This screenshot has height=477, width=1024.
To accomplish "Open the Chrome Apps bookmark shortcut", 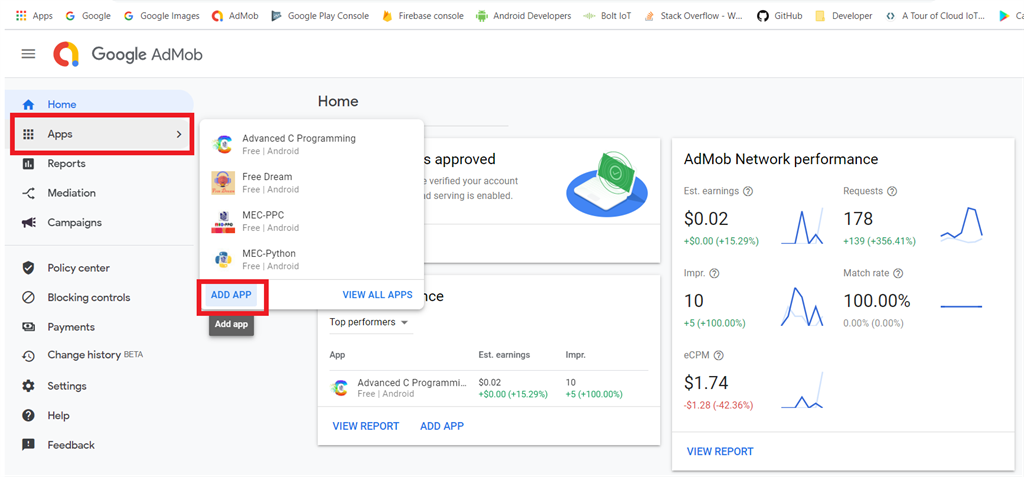I will pyautogui.click(x=34, y=16).
